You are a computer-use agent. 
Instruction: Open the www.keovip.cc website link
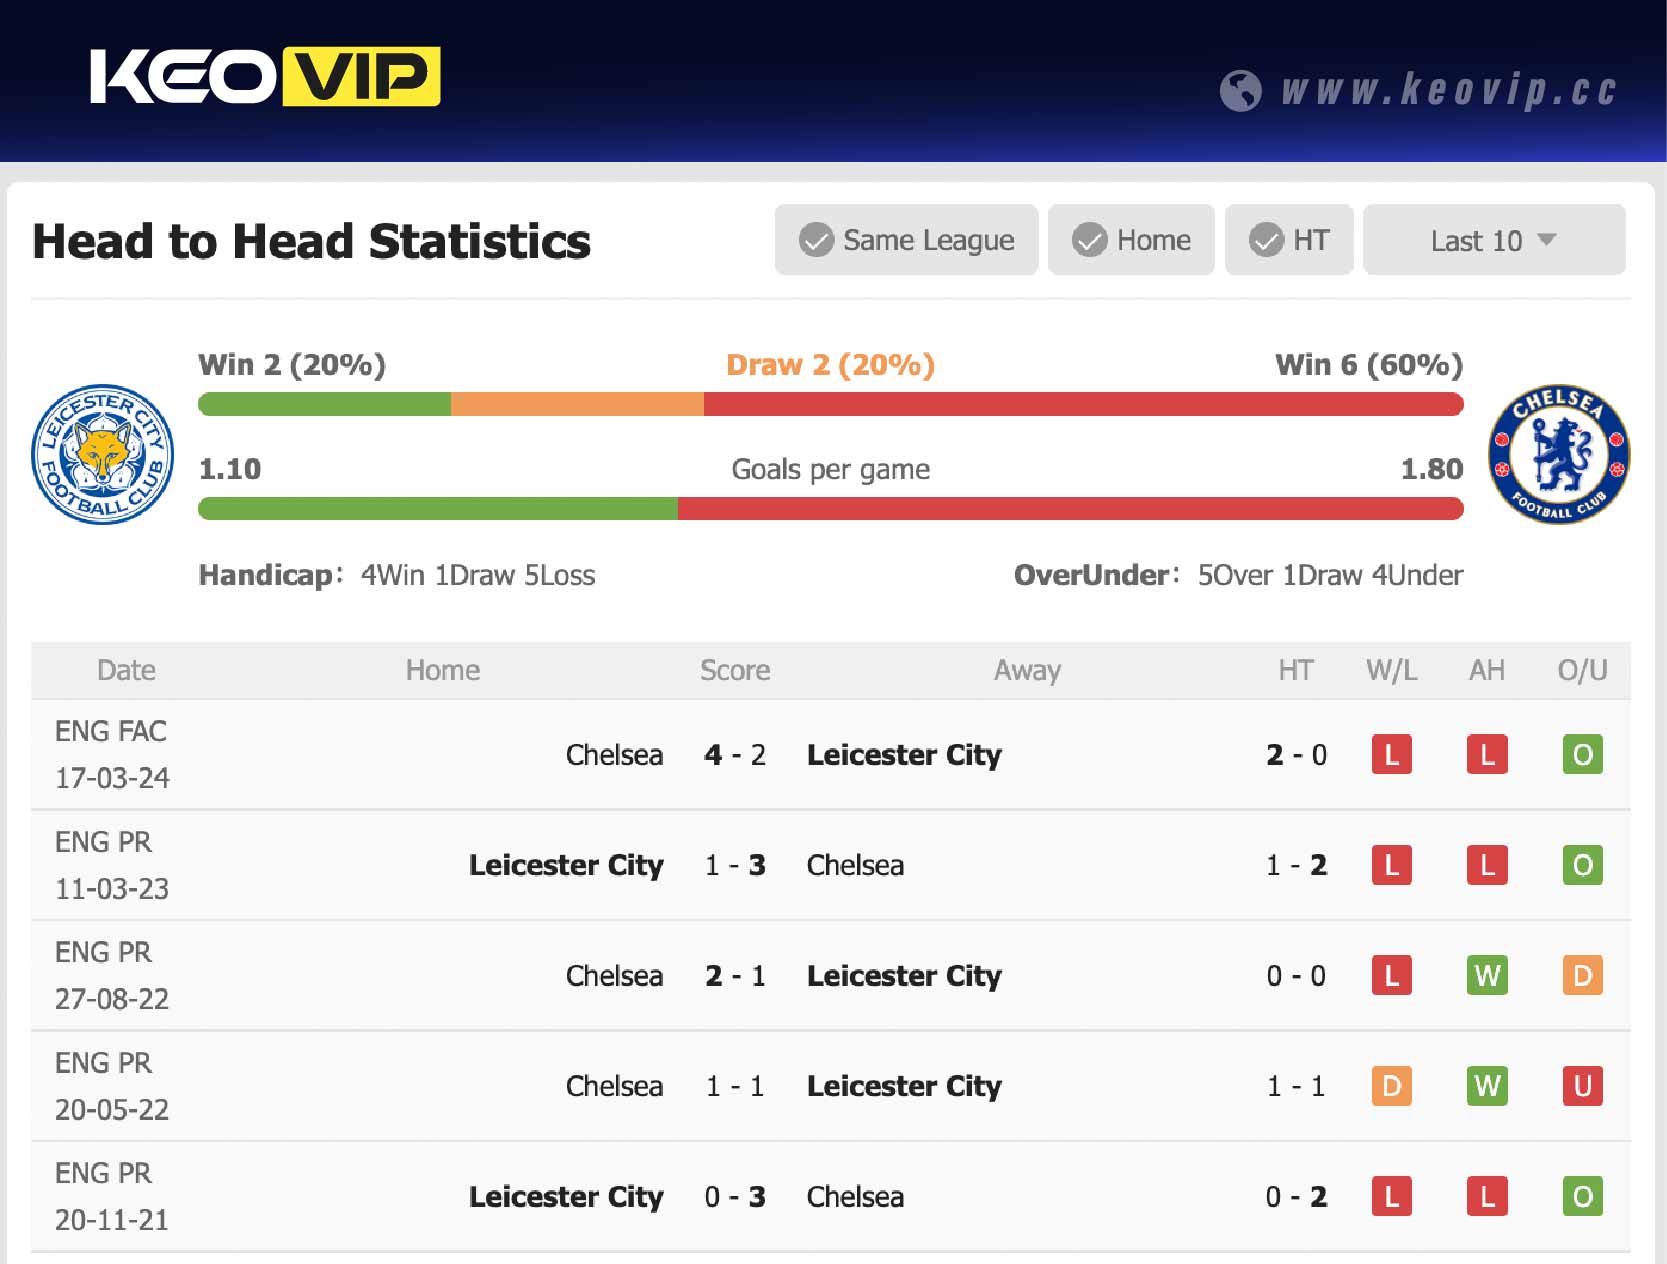(1448, 91)
